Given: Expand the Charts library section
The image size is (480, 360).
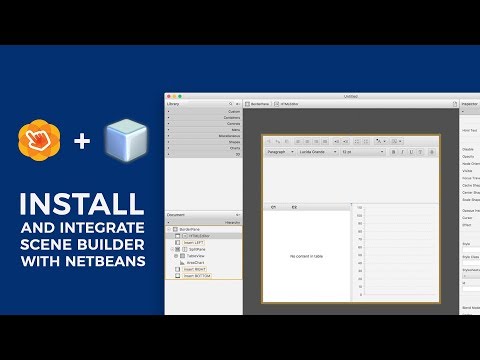Looking at the screenshot, I should [x=204, y=148].
